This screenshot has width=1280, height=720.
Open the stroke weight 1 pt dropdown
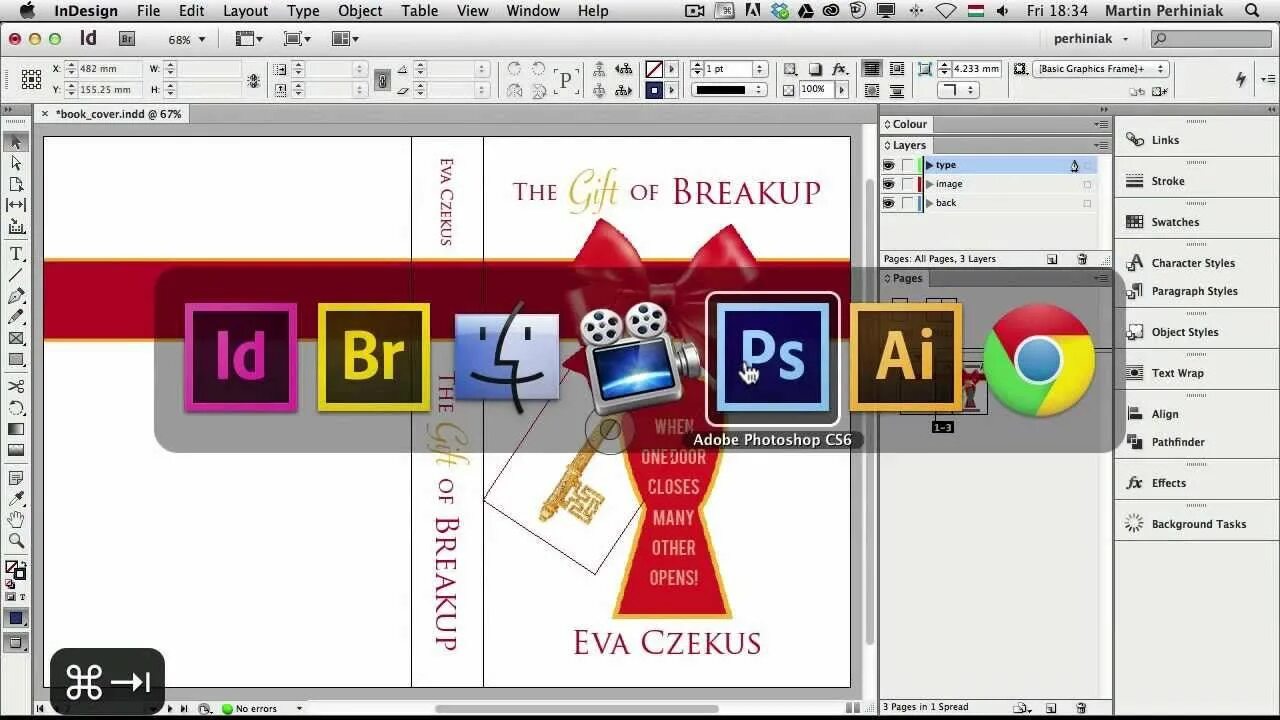[x=760, y=69]
